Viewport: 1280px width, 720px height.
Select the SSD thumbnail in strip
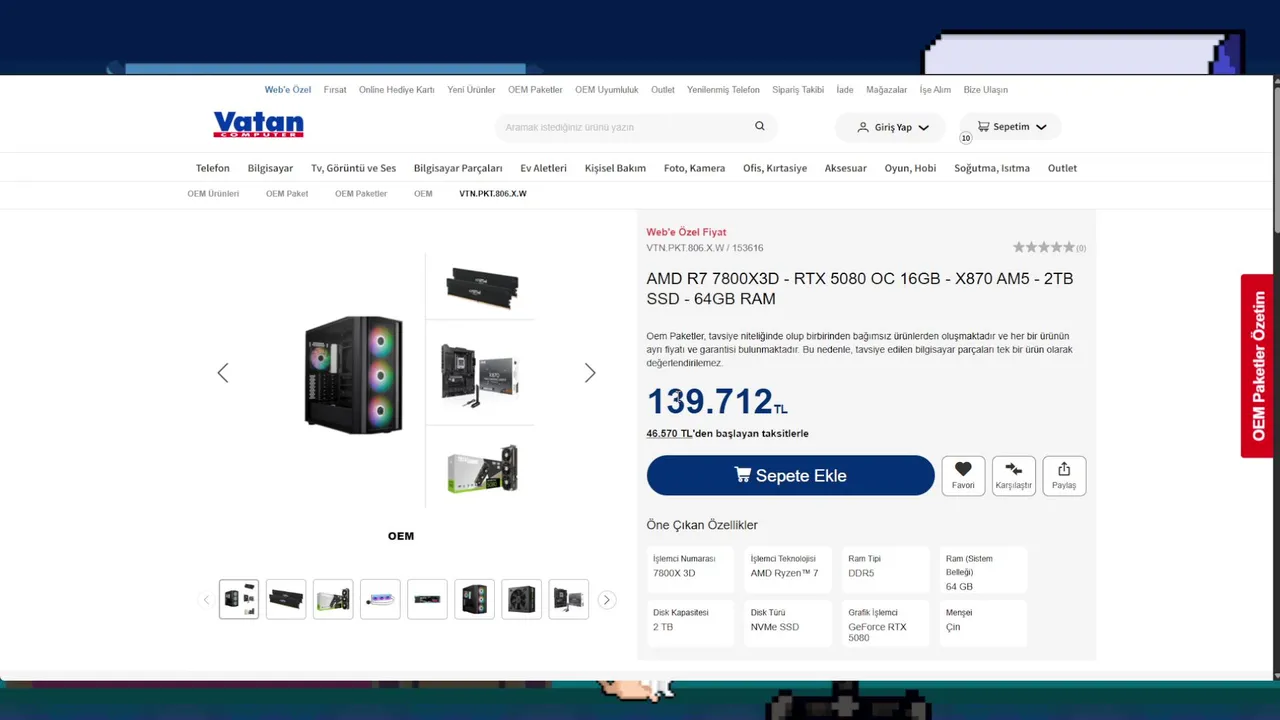click(x=427, y=599)
